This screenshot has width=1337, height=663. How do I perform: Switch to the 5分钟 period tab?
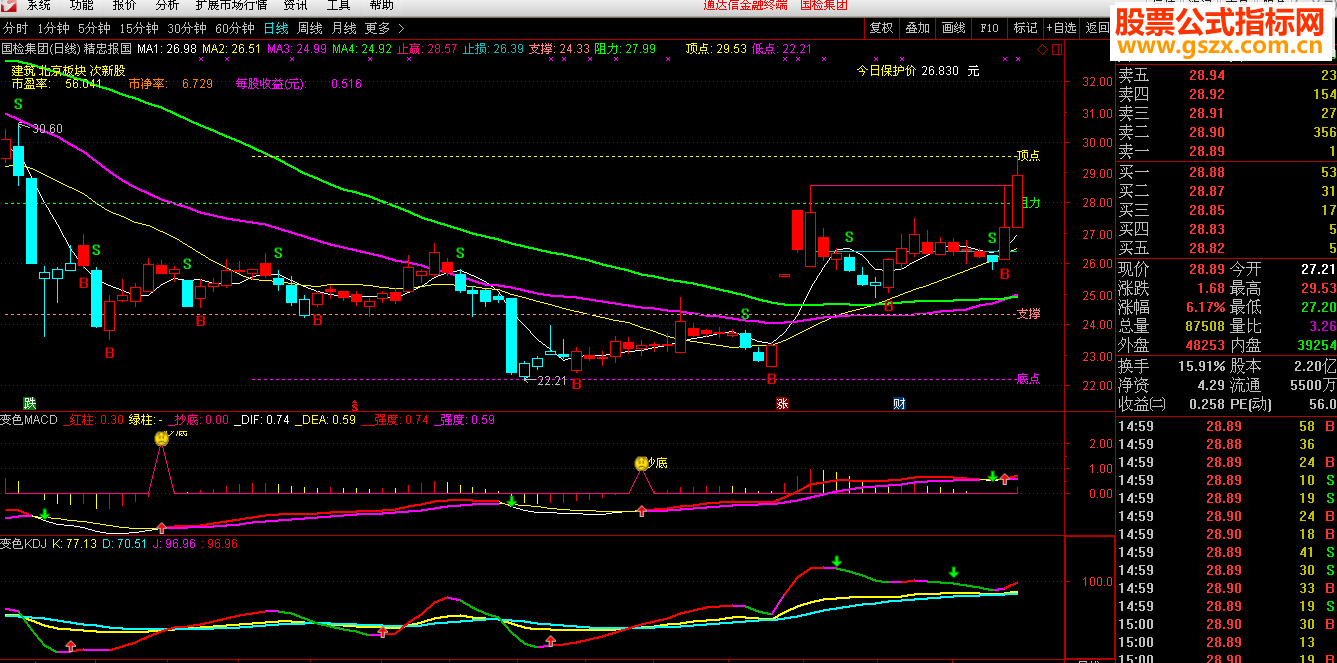point(94,28)
